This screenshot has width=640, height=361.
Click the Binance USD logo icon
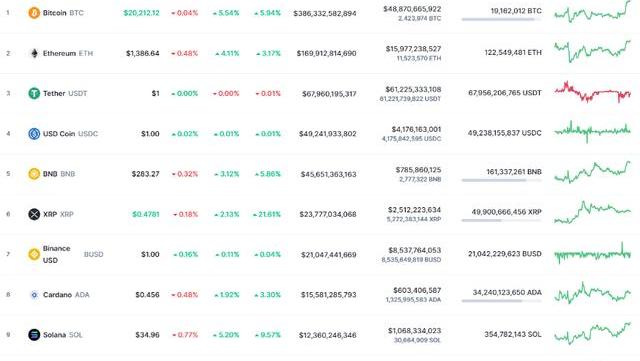pyautogui.click(x=34, y=254)
